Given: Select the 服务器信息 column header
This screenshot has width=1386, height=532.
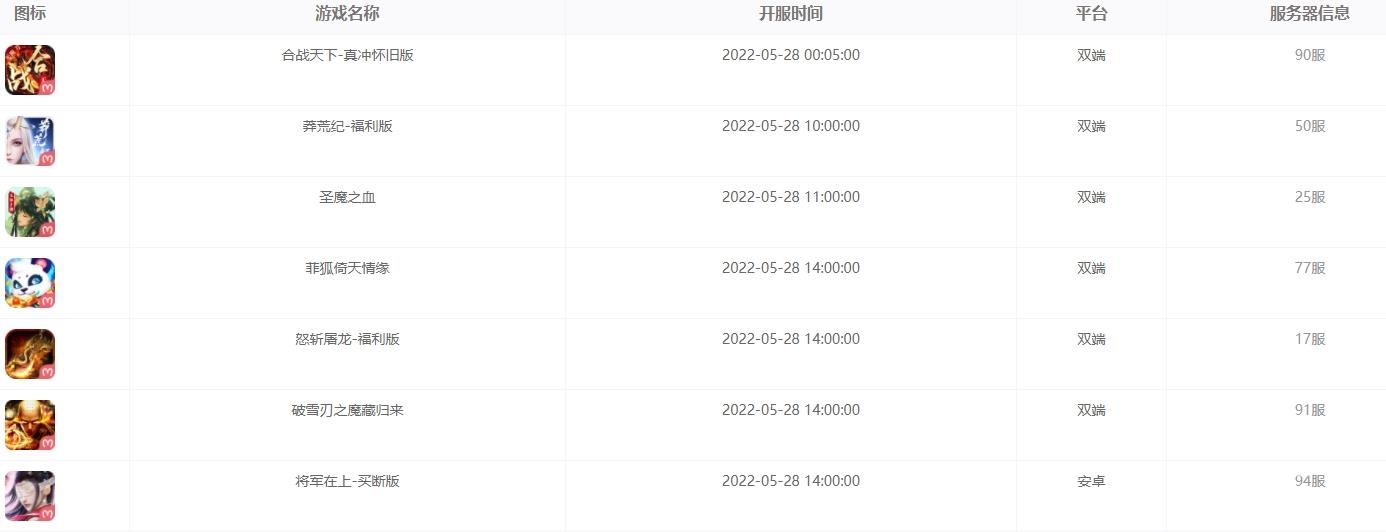Looking at the screenshot, I should click(x=1310, y=14).
